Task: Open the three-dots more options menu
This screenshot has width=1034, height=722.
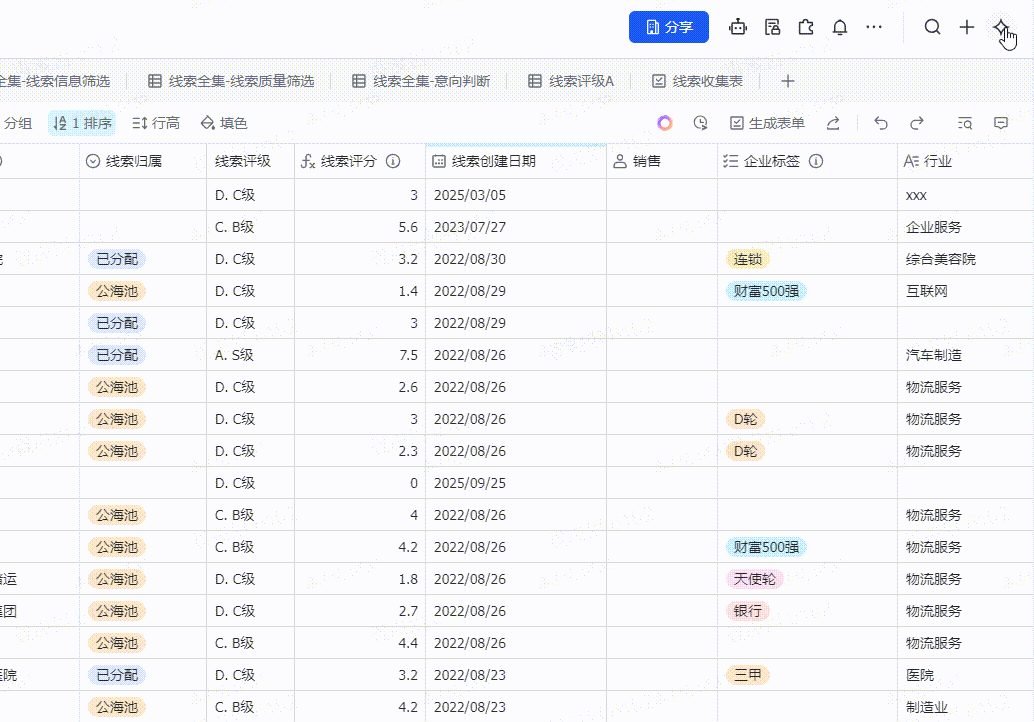Action: click(x=874, y=27)
